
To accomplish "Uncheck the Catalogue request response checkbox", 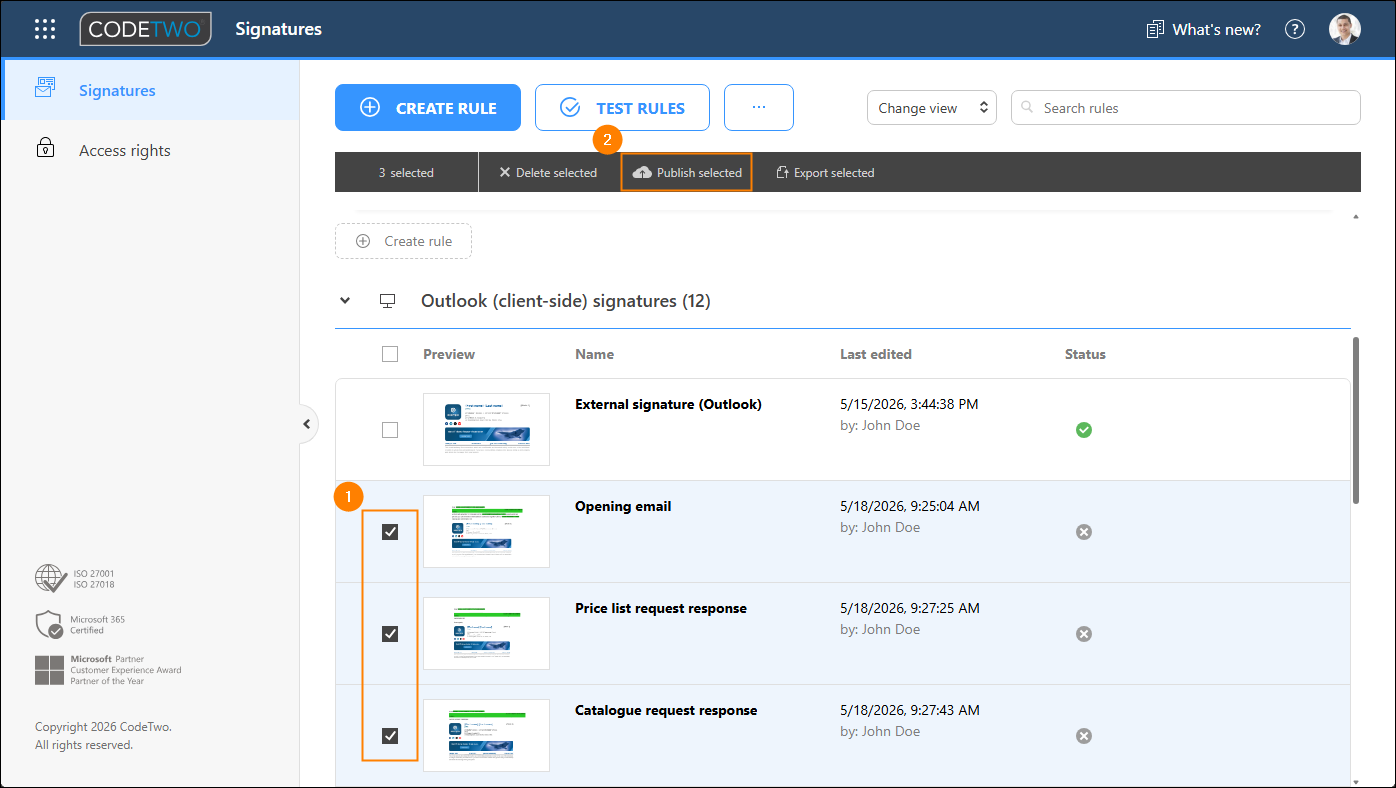I will pos(390,736).
